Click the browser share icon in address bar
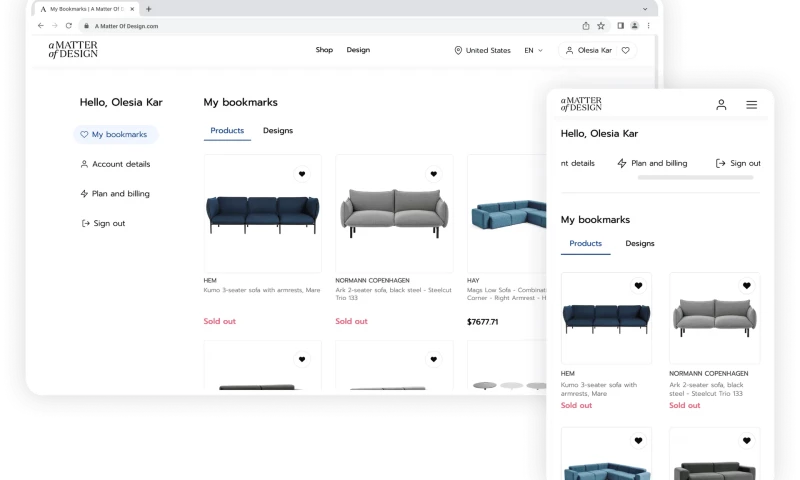 tap(585, 26)
